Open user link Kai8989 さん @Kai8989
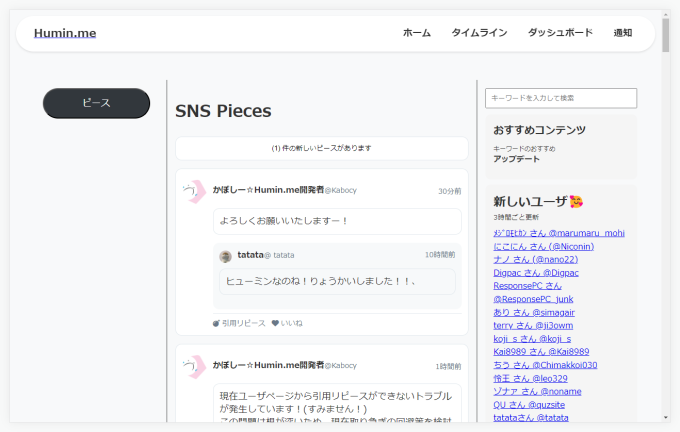 541,352
